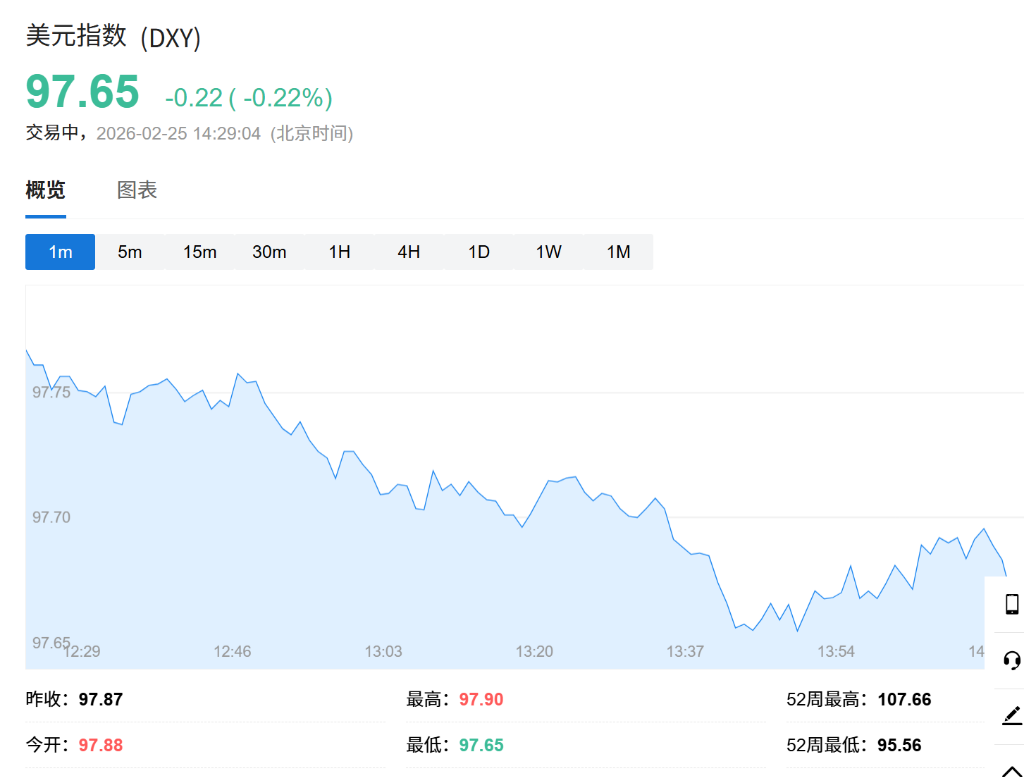Click the 97.65 current price value
Viewport: 1024px width, 777px height.
tap(82, 92)
